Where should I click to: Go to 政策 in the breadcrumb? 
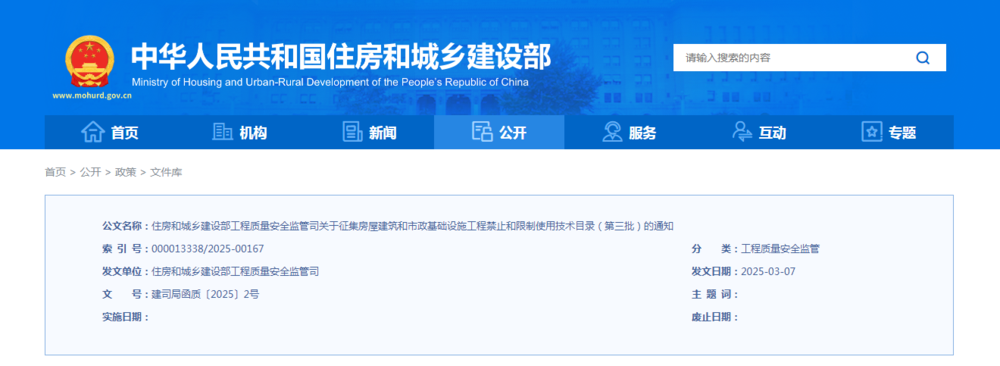pos(125,172)
